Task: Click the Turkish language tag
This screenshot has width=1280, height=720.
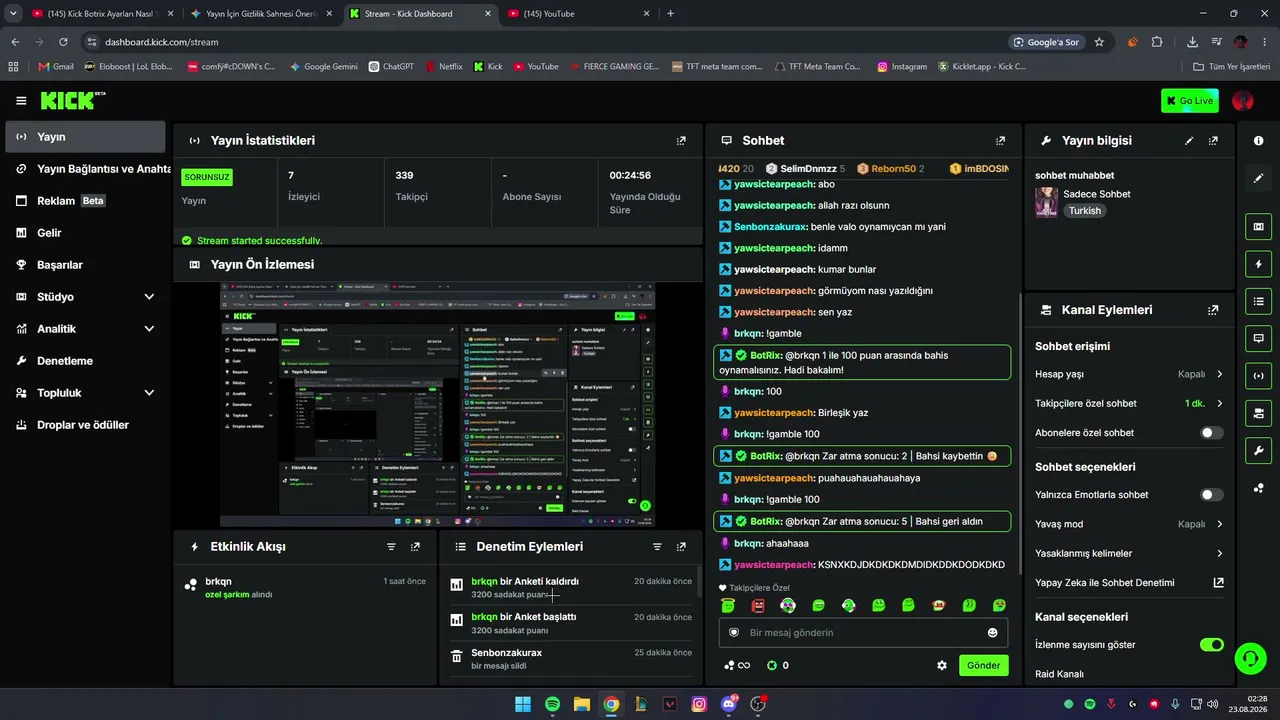Action: pyautogui.click(x=1084, y=211)
